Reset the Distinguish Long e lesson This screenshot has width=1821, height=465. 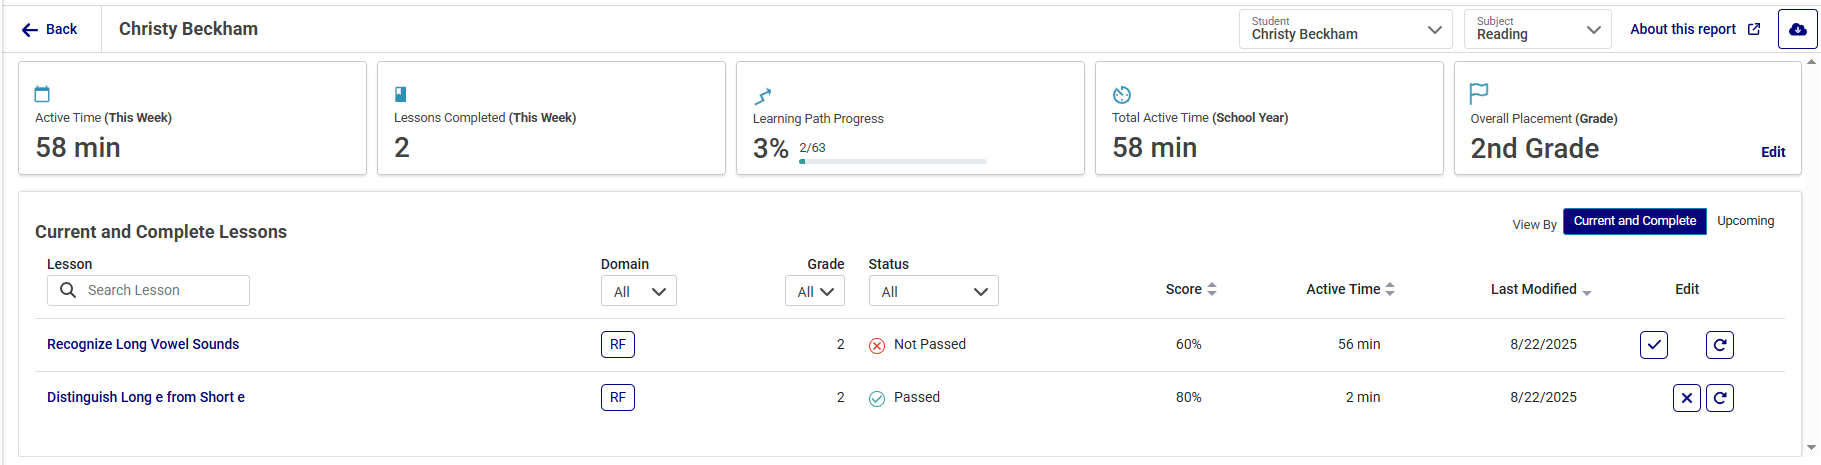coord(1719,398)
